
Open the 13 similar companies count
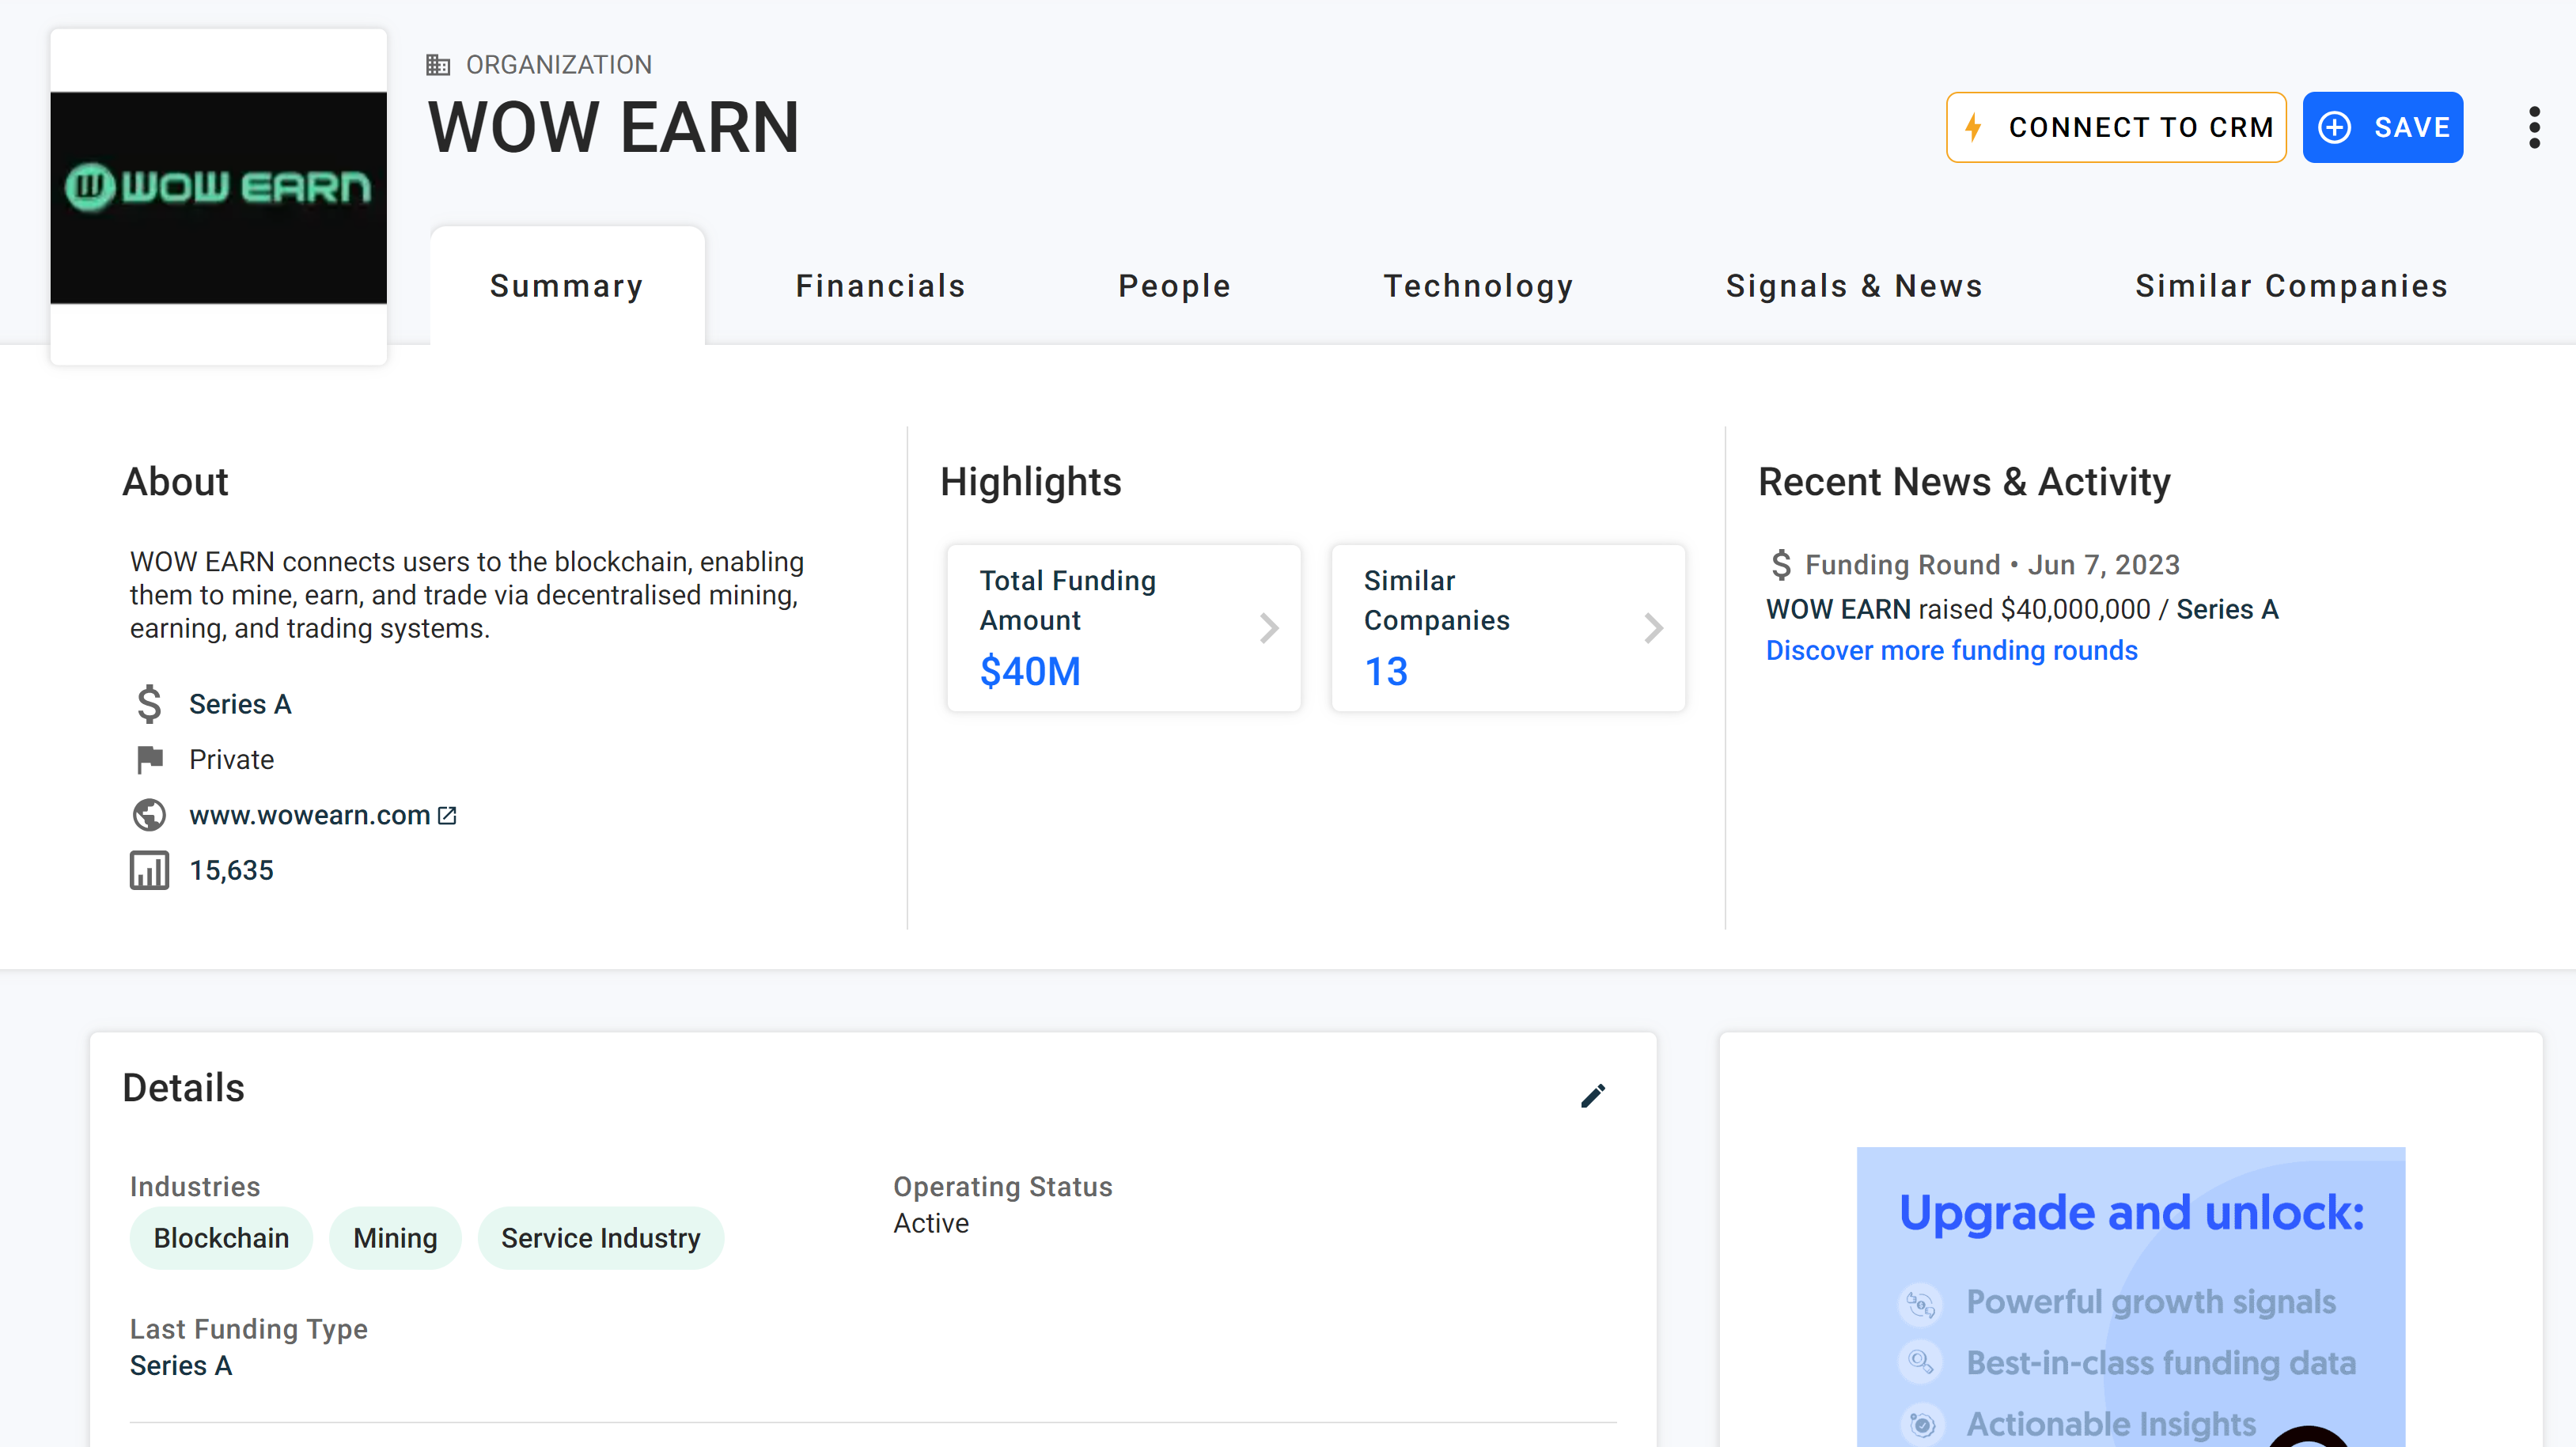click(x=1386, y=671)
